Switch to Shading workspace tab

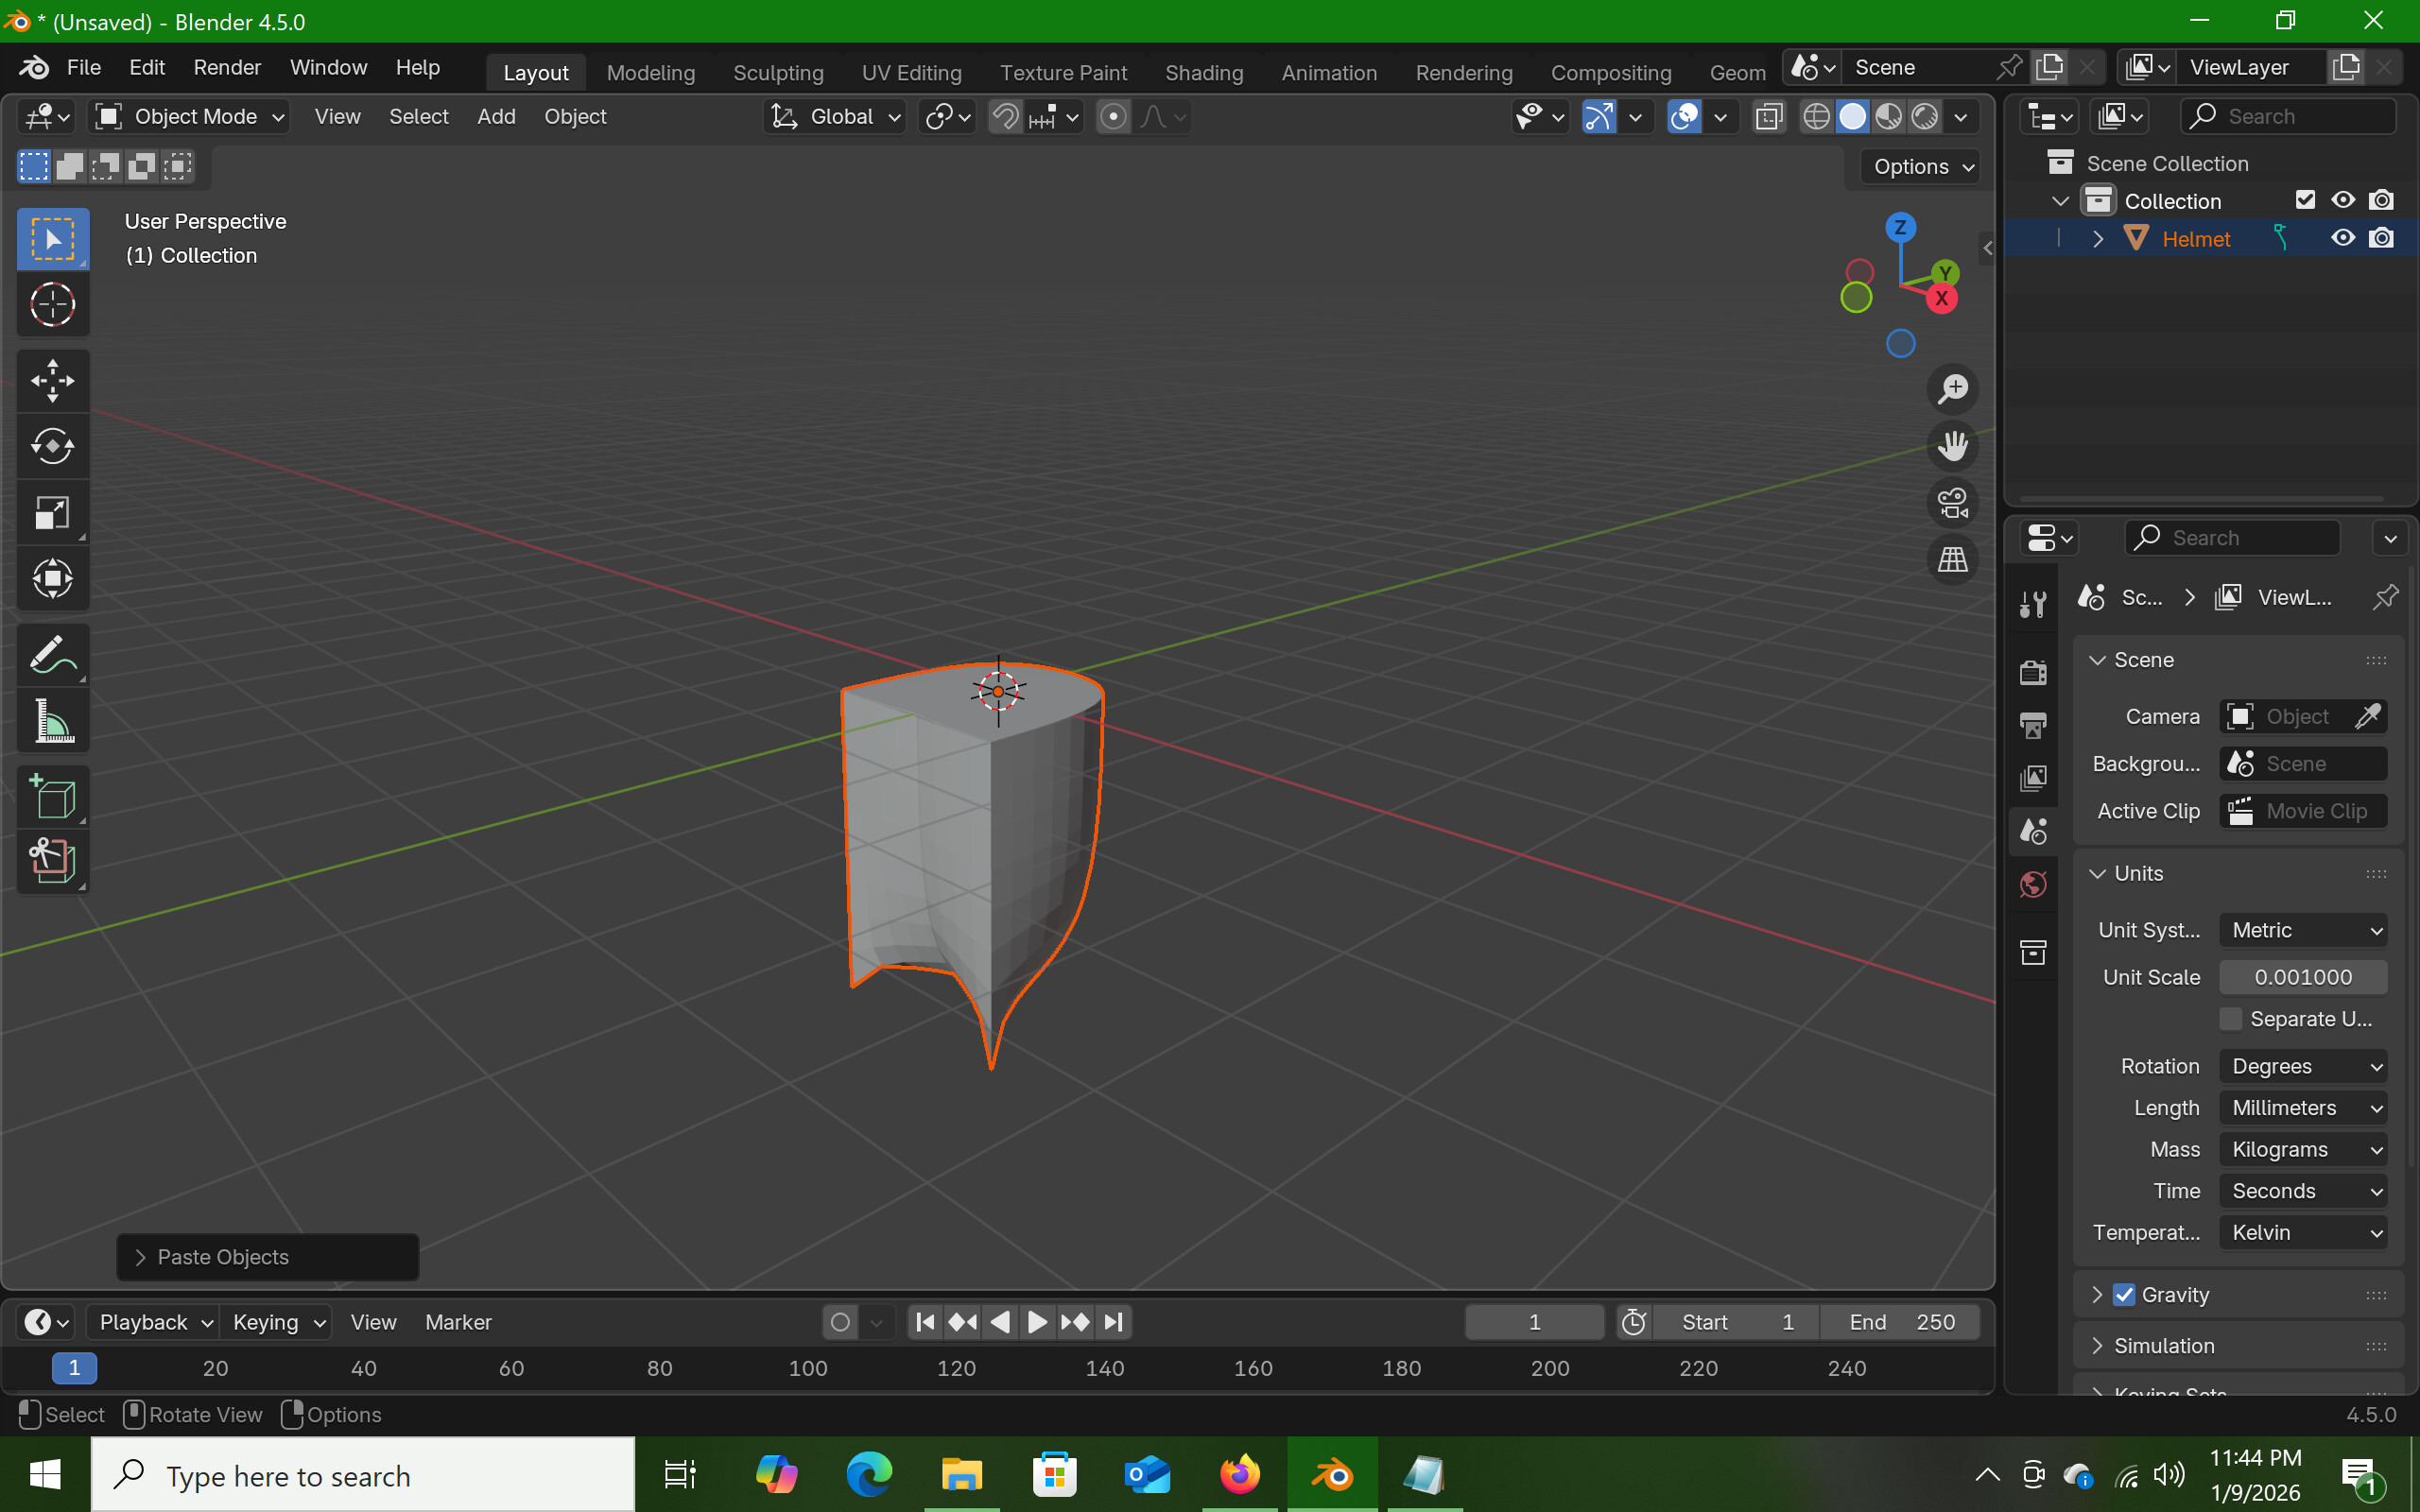pos(1204,73)
